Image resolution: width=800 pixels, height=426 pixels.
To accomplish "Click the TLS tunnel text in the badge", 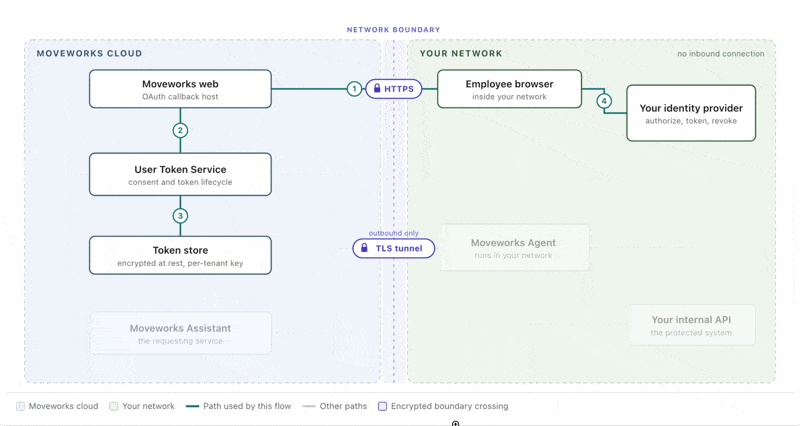I will pyautogui.click(x=399, y=248).
